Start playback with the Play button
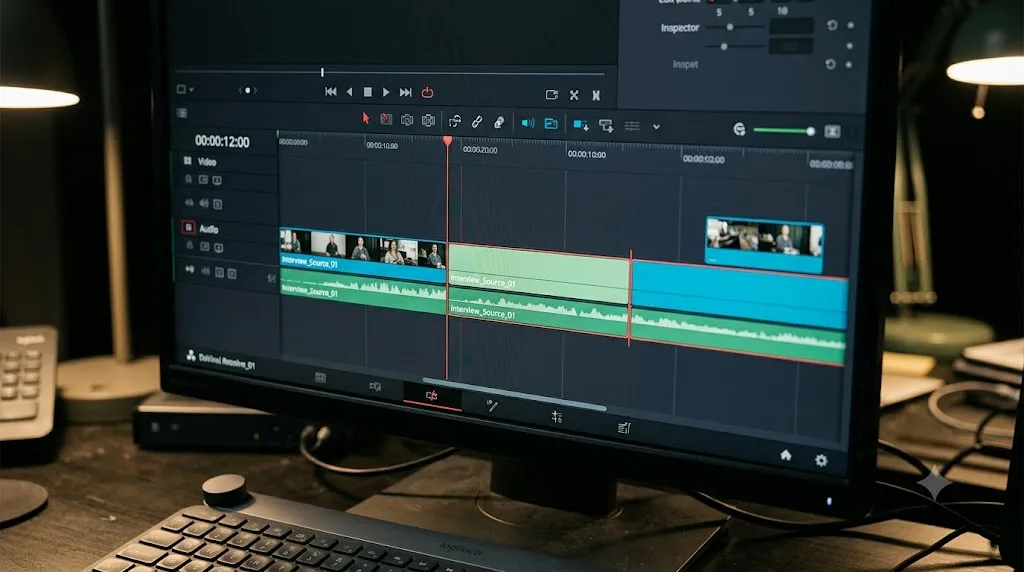1024x572 pixels. pos(386,93)
